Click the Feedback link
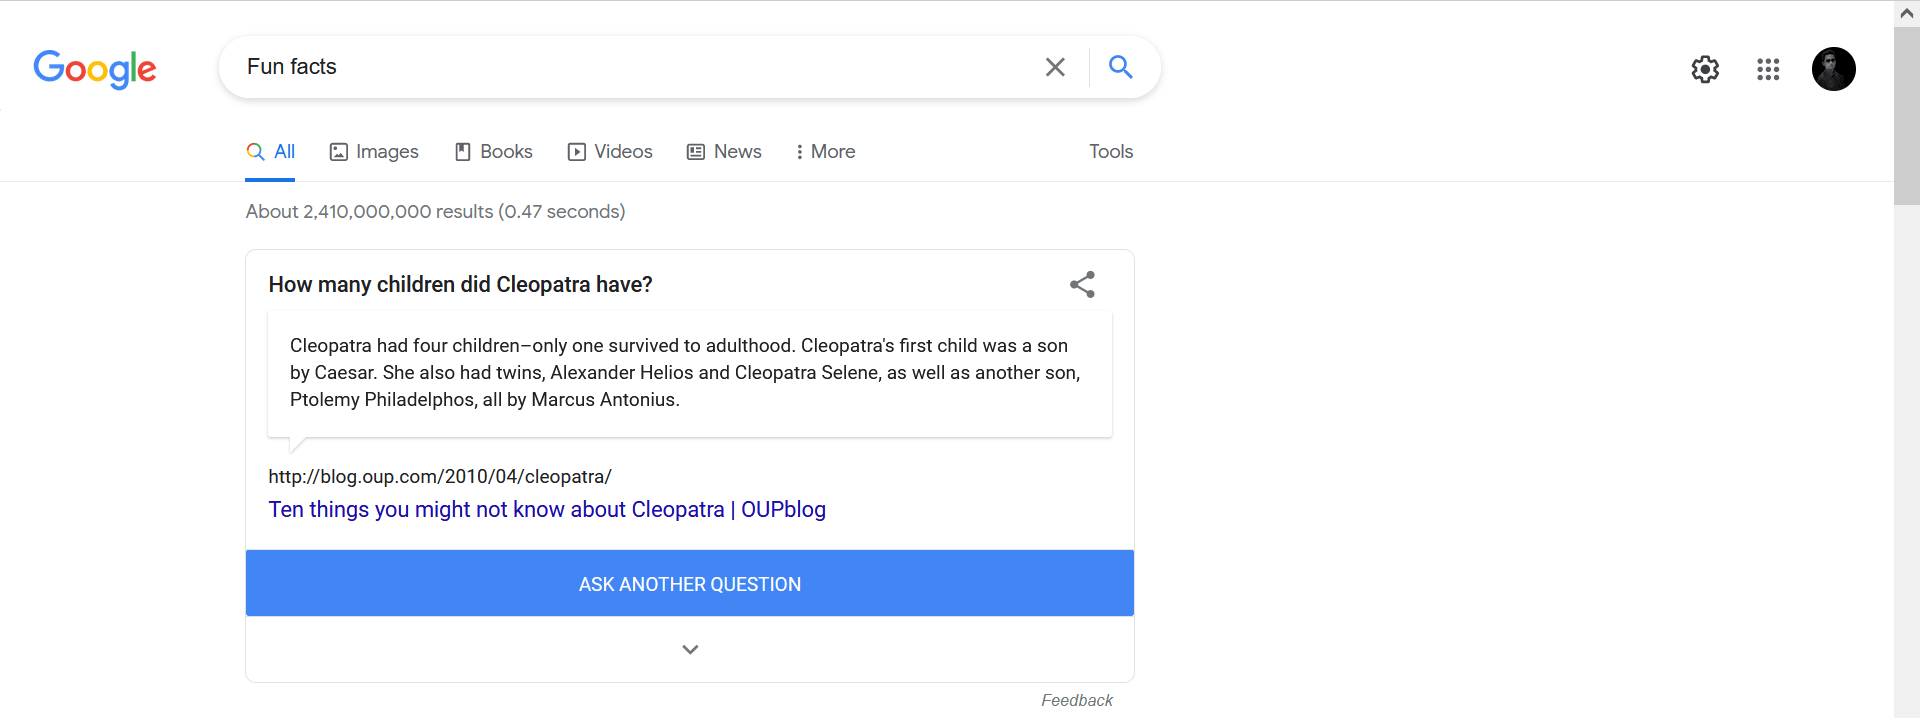This screenshot has width=1920, height=718. [x=1077, y=701]
